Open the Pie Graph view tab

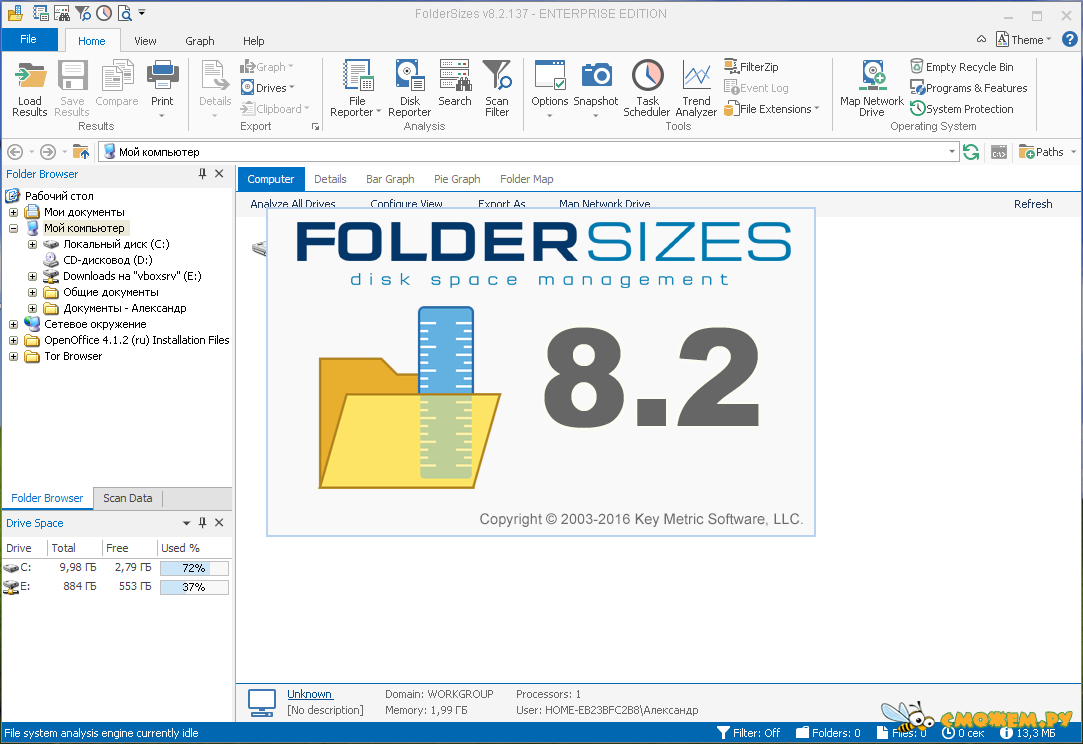457,179
